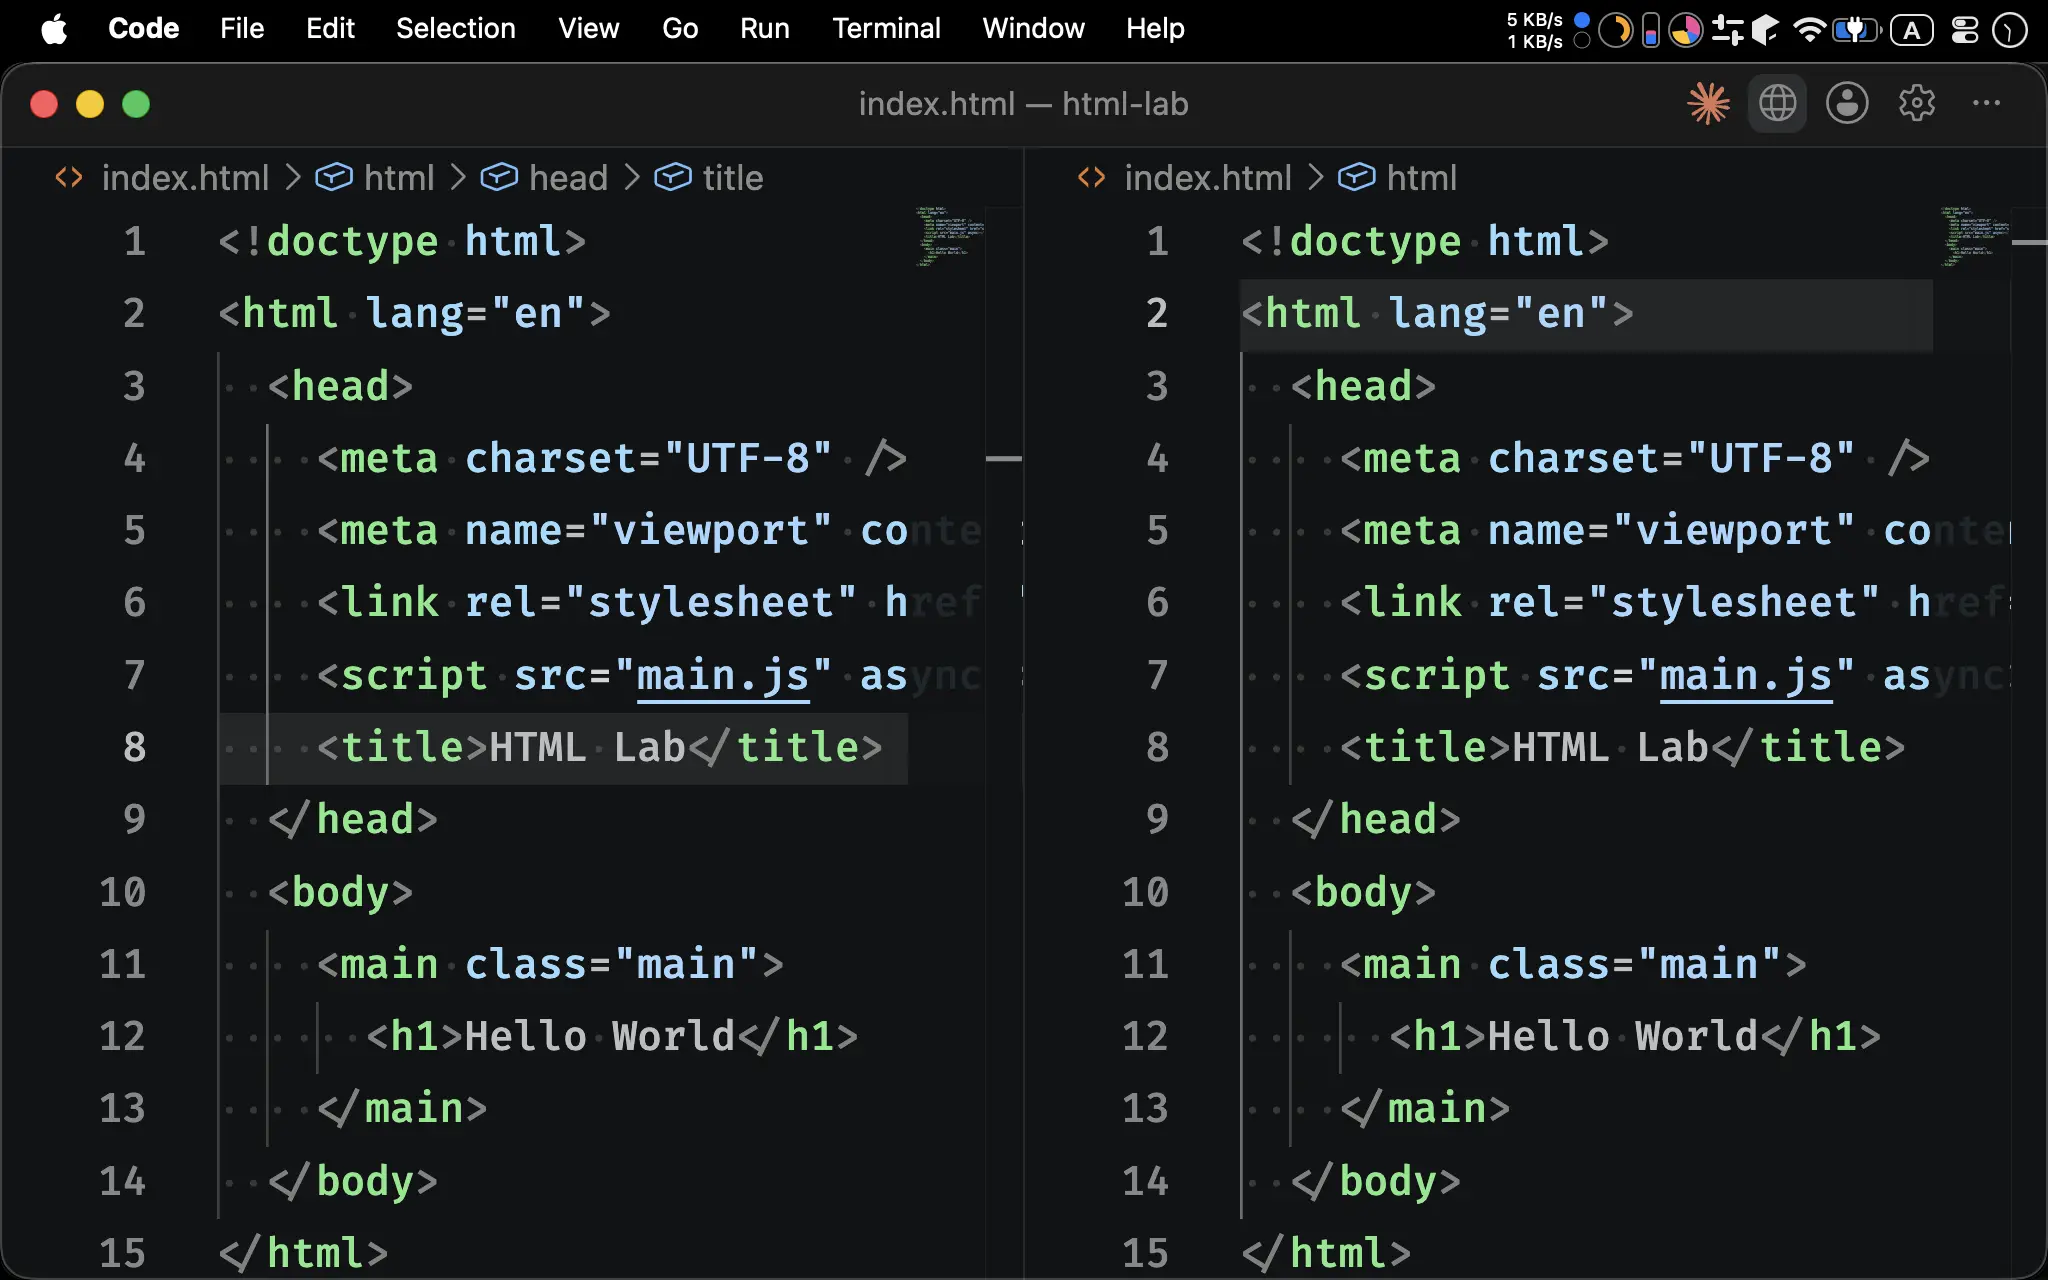Open Control Center toggles icon
The width and height of the screenshot is (2048, 1280).
(1965, 30)
